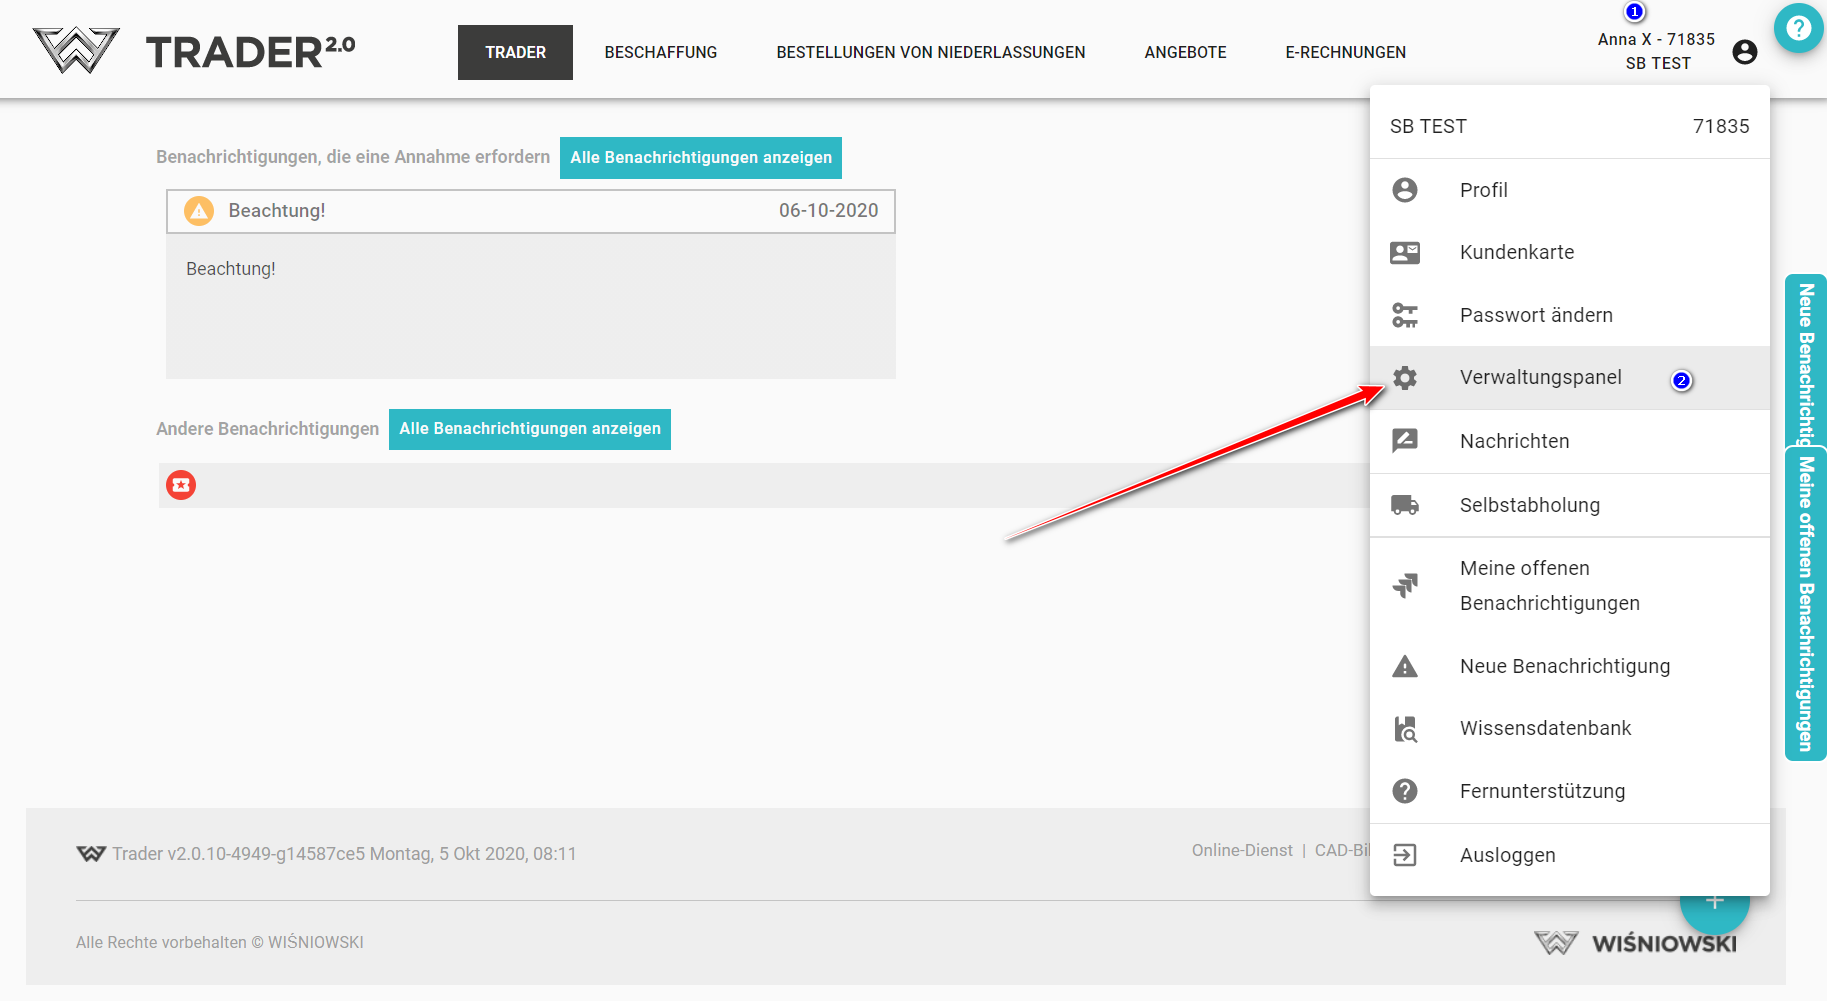Image resolution: width=1827 pixels, height=1001 pixels.
Task: Expand the Beachtung! notification header
Action: pos(530,211)
